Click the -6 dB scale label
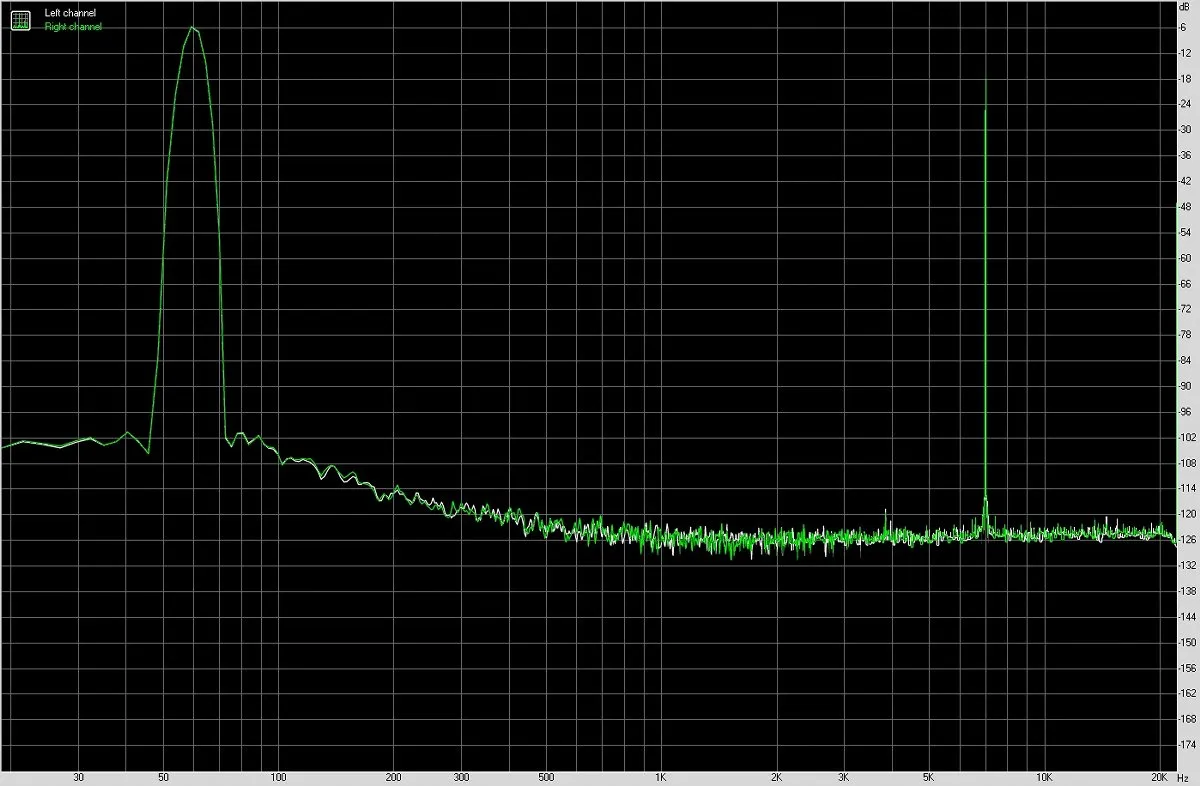This screenshot has height=786, width=1200. click(x=1184, y=27)
